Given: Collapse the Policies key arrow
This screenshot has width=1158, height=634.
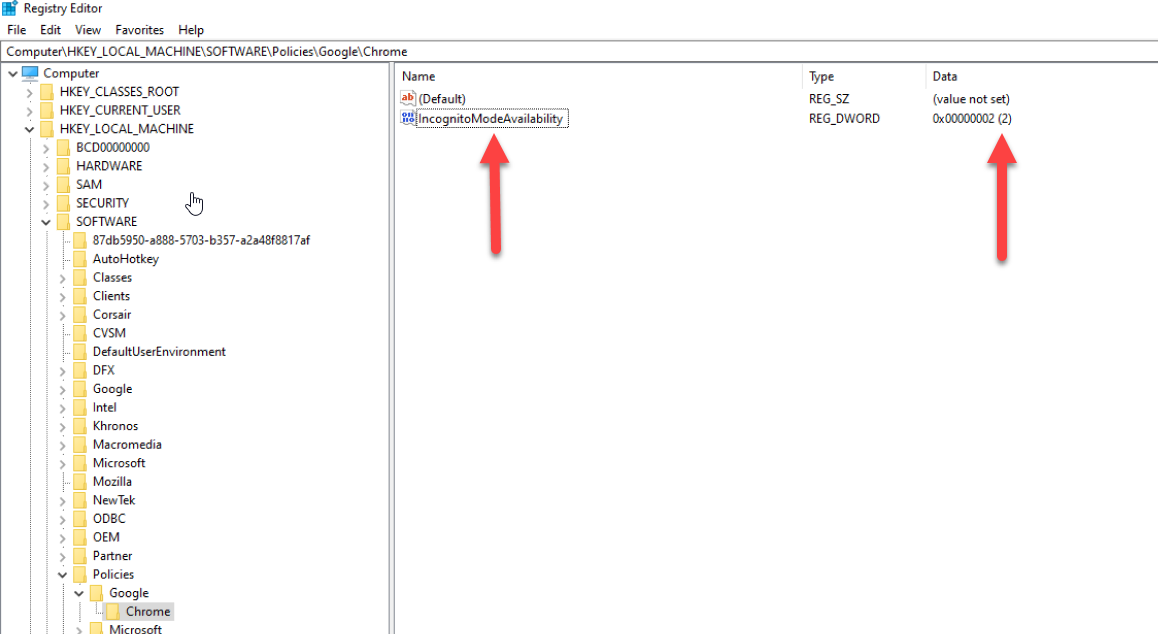Looking at the screenshot, I should (63, 575).
